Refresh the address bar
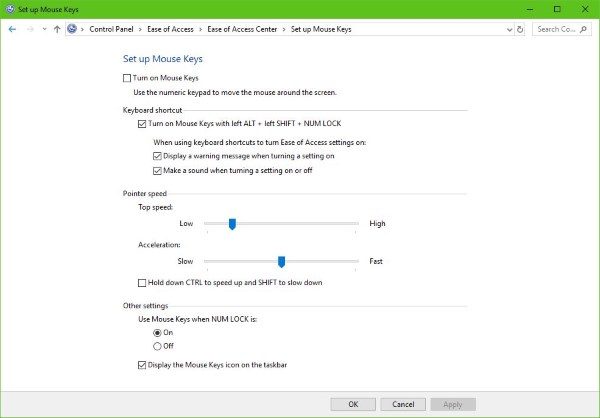600x418 pixels. pos(520,29)
